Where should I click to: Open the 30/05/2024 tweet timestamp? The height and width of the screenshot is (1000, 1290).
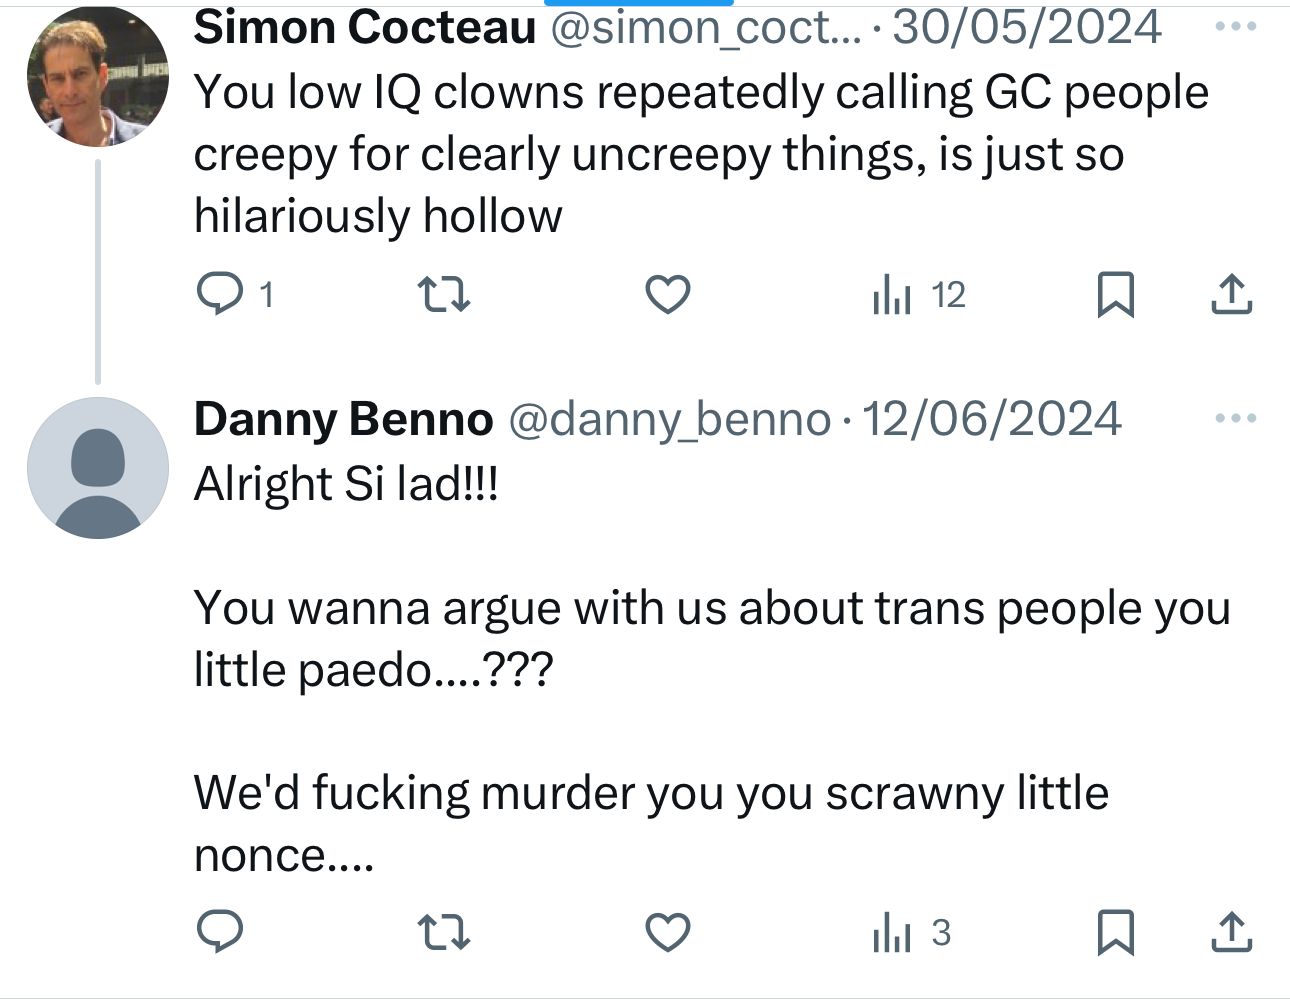click(1026, 27)
